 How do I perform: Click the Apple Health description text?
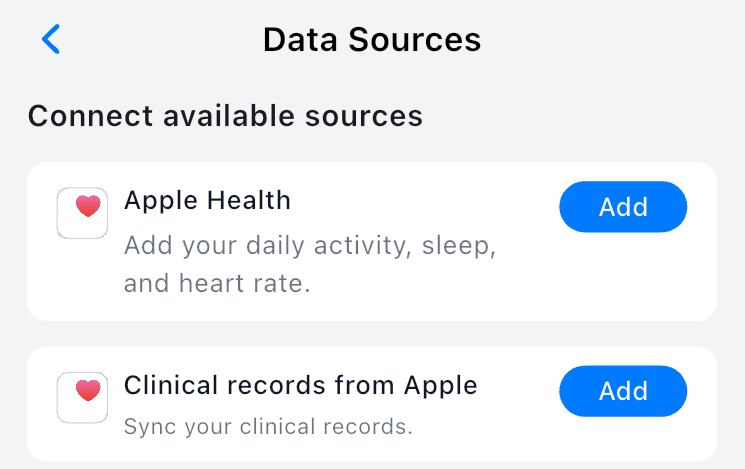[x=310, y=263]
